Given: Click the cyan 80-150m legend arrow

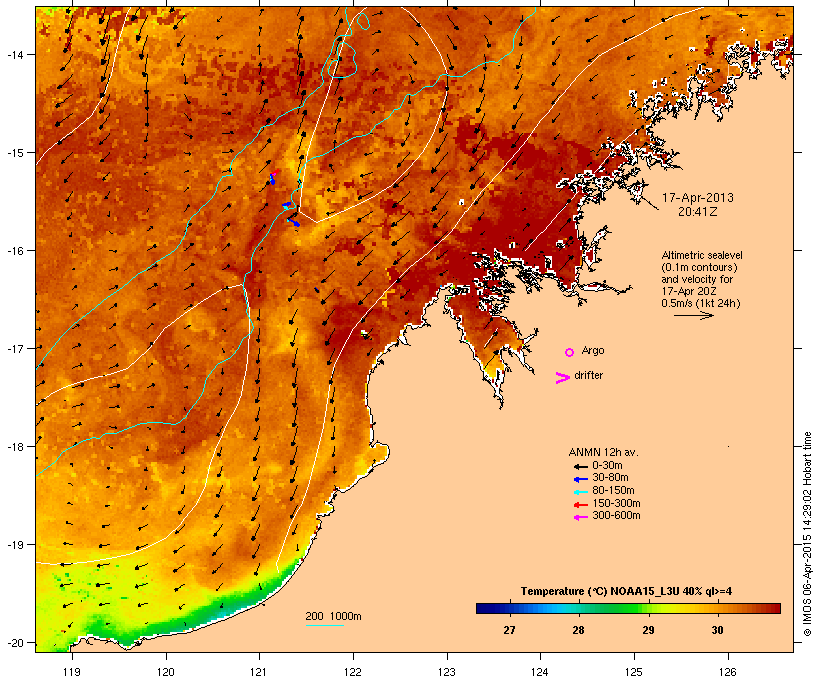Looking at the screenshot, I should 580,492.
